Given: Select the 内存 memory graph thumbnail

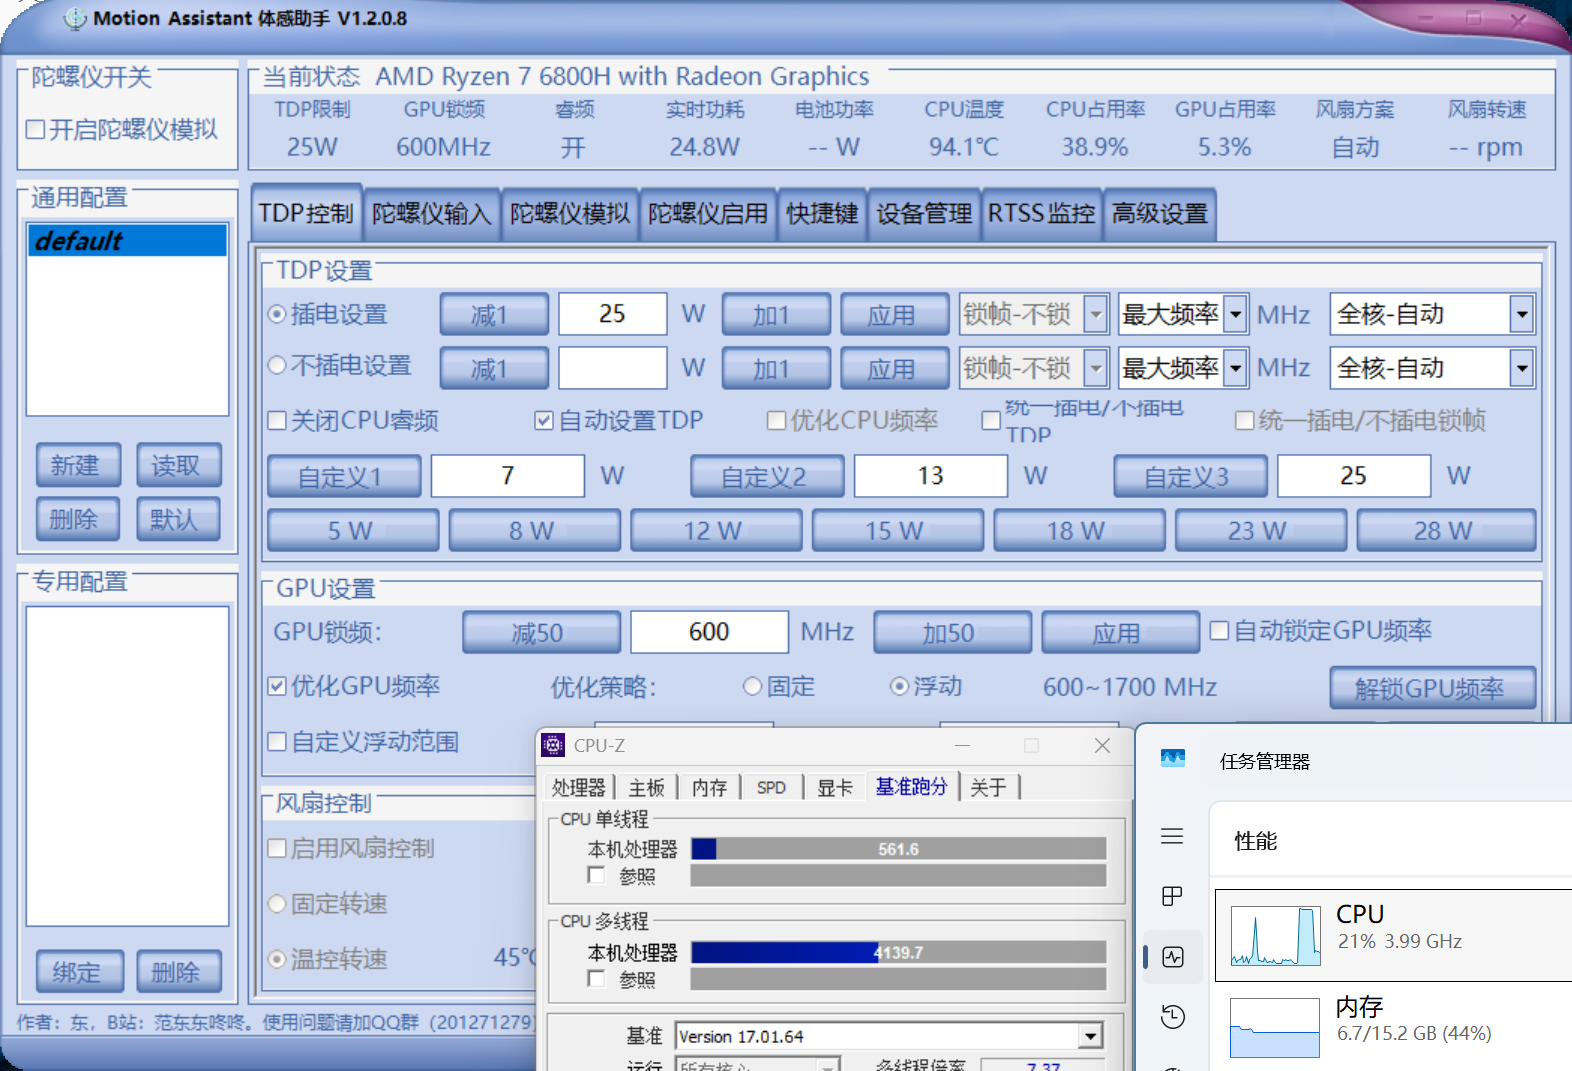Looking at the screenshot, I should [x=1275, y=1027].
